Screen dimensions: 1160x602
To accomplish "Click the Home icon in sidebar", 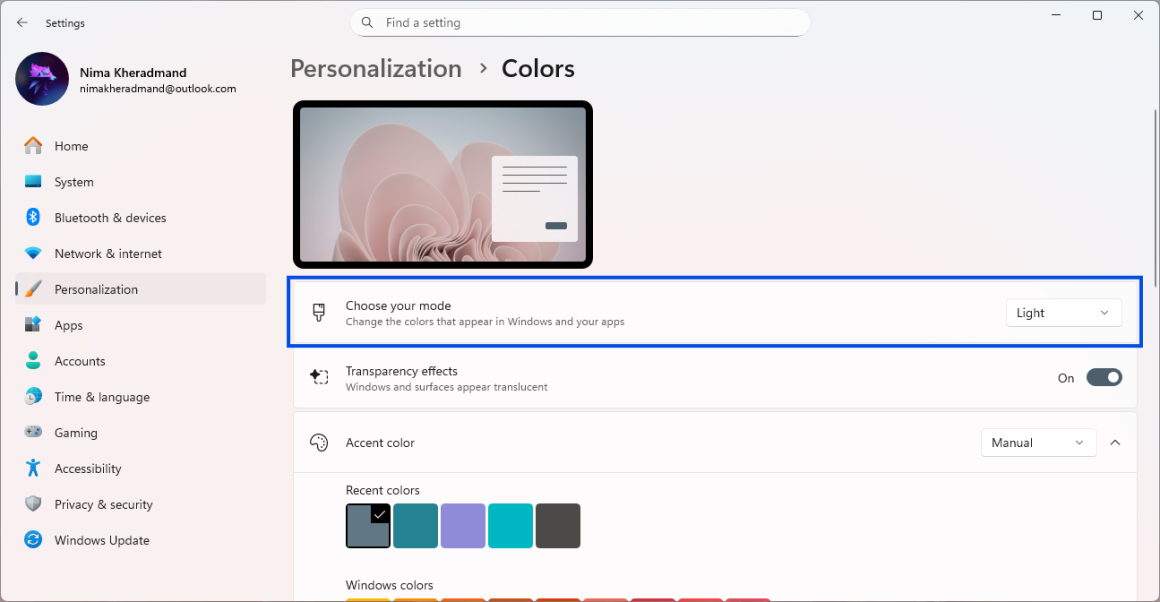I will tap(34, 146).
